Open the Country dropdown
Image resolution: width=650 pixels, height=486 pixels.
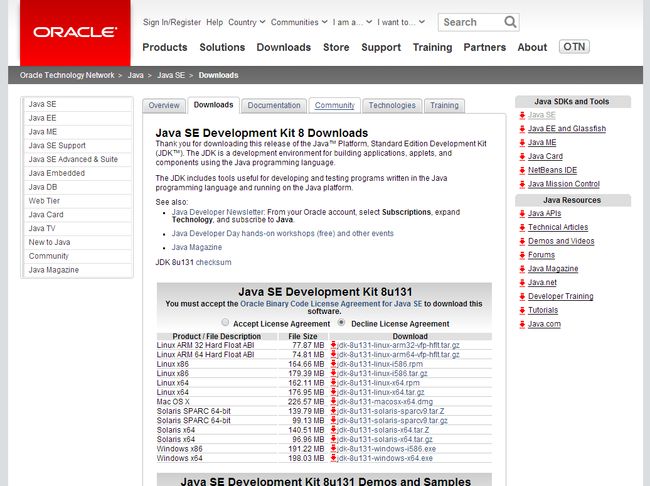[x=247, y=22]
